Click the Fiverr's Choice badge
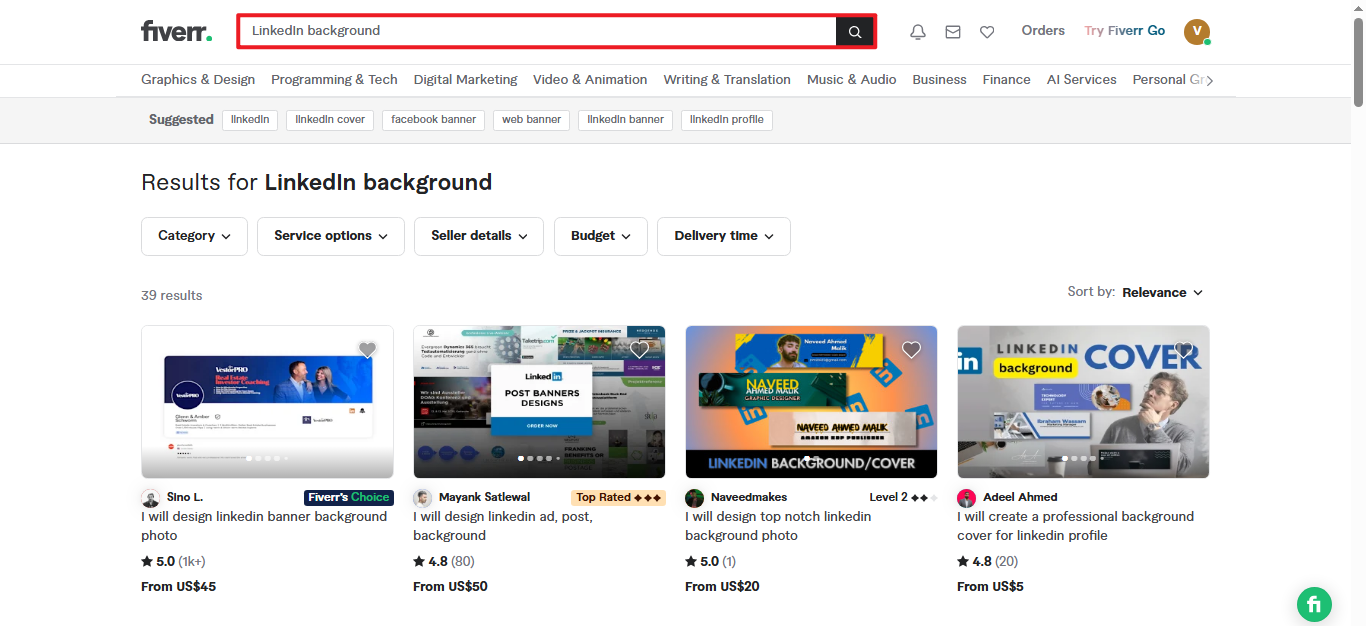The width and height of the screenshot is (1366, 626). click(349, 497)
